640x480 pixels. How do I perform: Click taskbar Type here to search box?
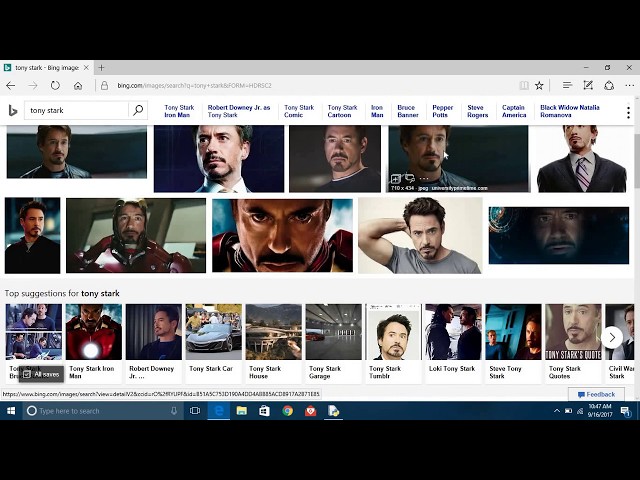pyautogui.click(x=104, y=411)
